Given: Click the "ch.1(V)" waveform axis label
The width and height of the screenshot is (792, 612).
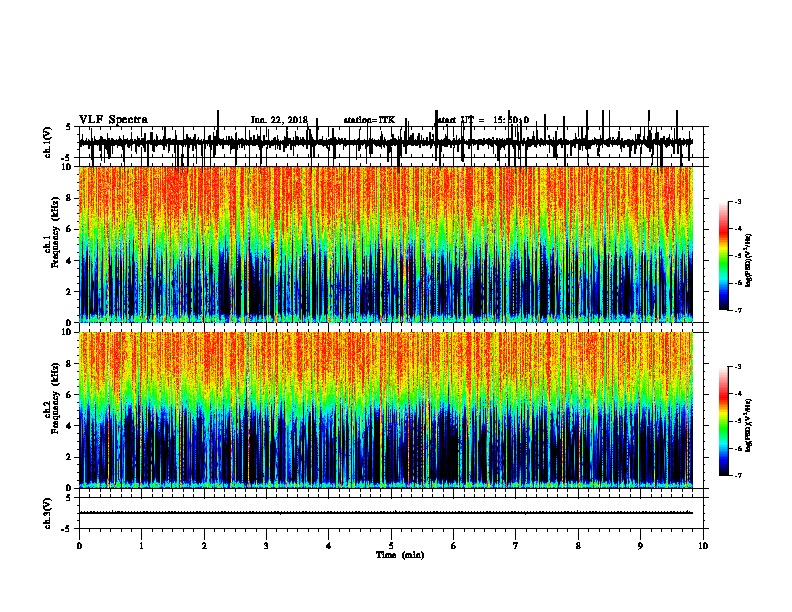Looking at the screenshot, I should click(x=47, y=142).
